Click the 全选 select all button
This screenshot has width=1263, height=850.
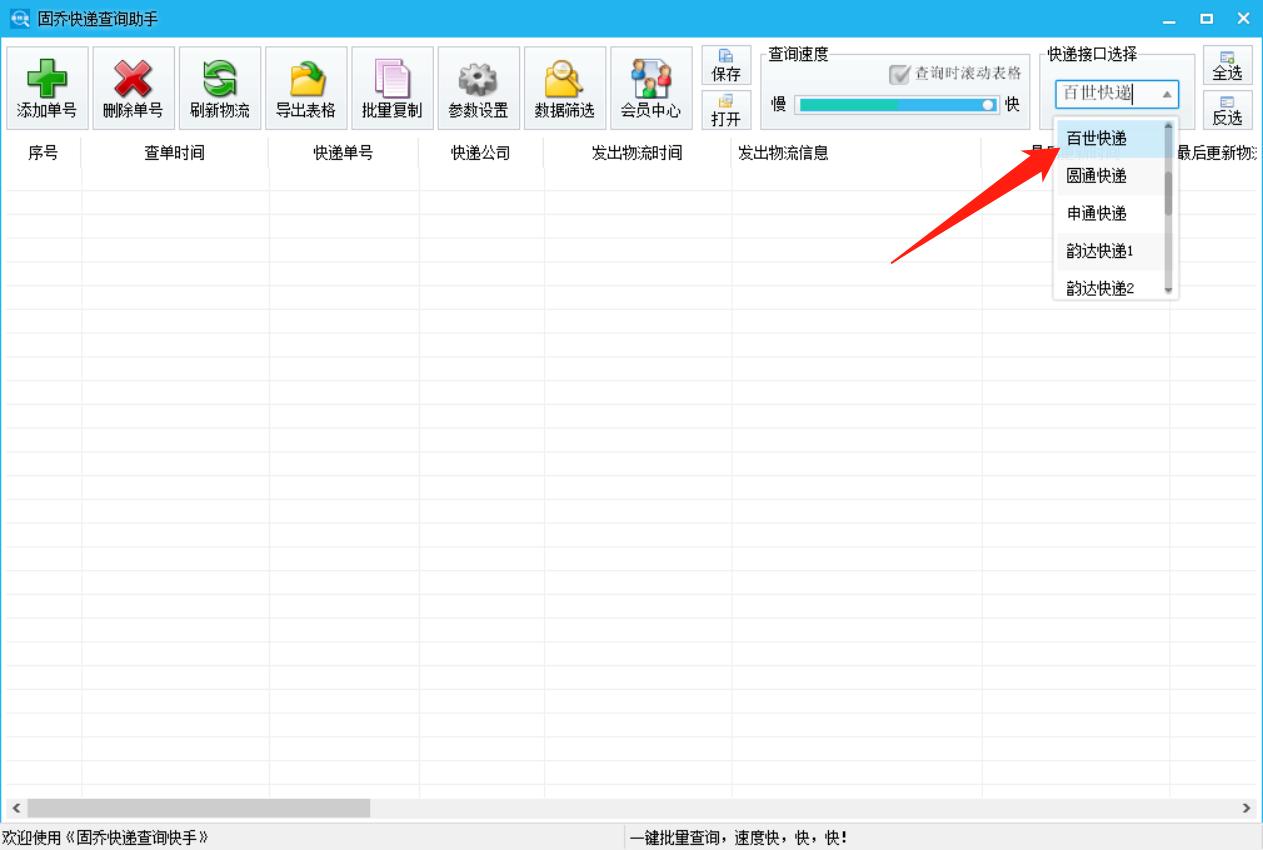pyautogui.click(x=1227, y=65)
